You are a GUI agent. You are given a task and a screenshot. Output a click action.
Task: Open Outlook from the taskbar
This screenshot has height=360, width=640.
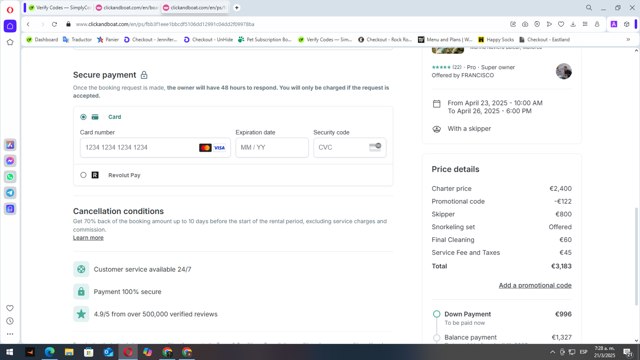coord(108,352)
